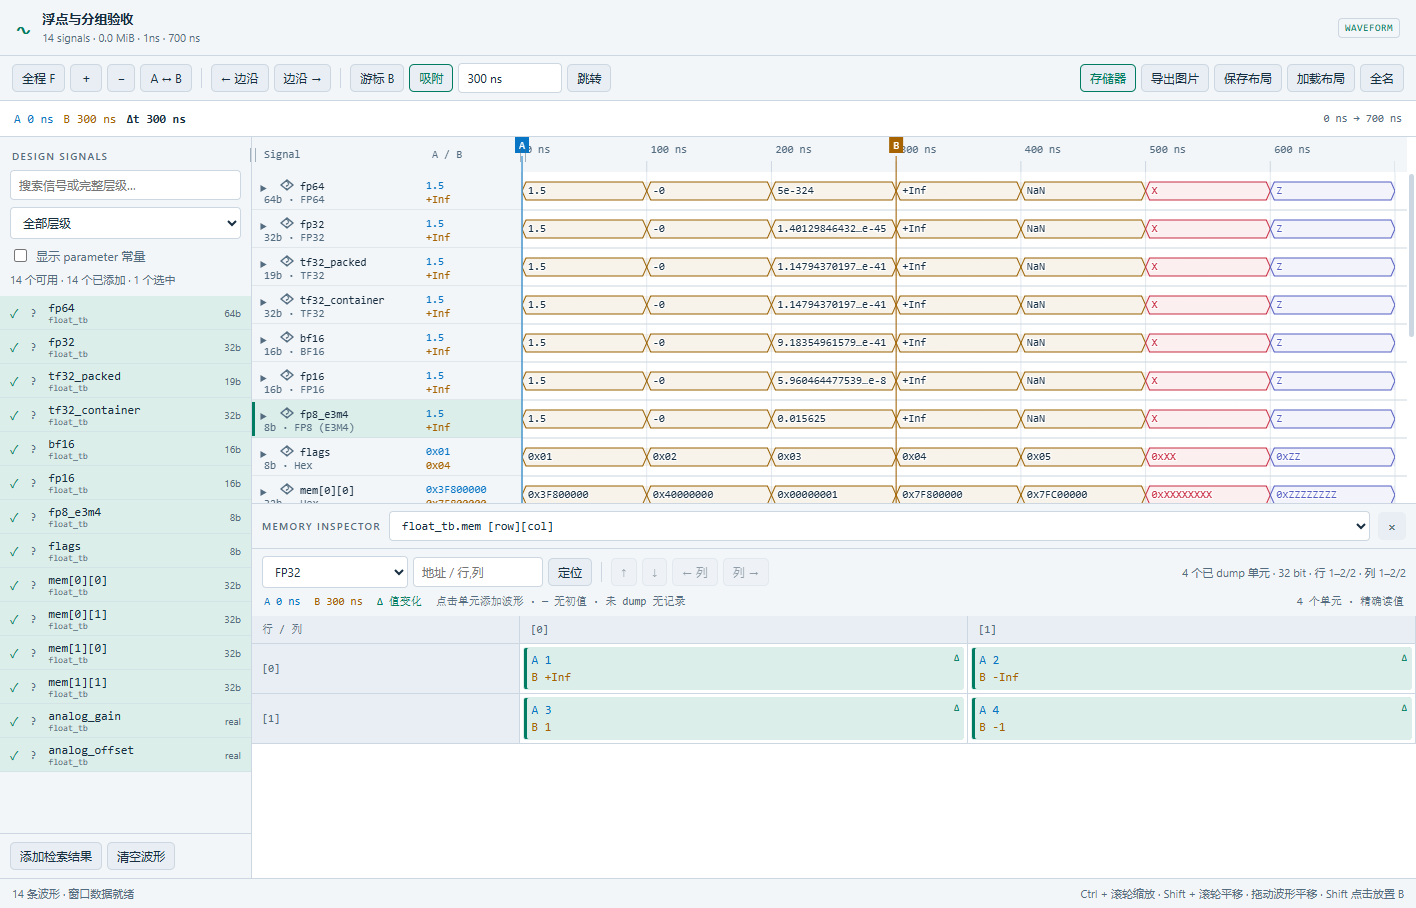Toggle the 吸附 snap button

(x=431, y=78)
